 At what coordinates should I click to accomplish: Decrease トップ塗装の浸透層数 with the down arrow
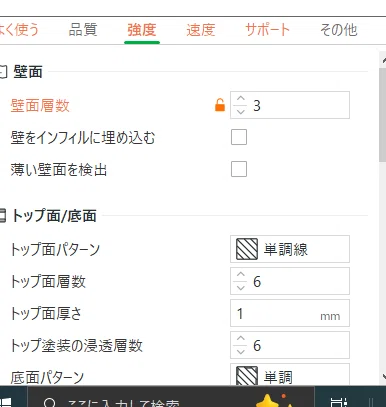coord(241,351)
